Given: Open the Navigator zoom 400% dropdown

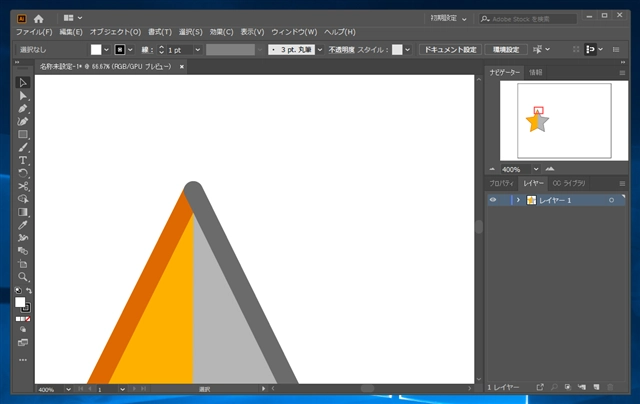Looking at the screenshot, I should [536, 169].
